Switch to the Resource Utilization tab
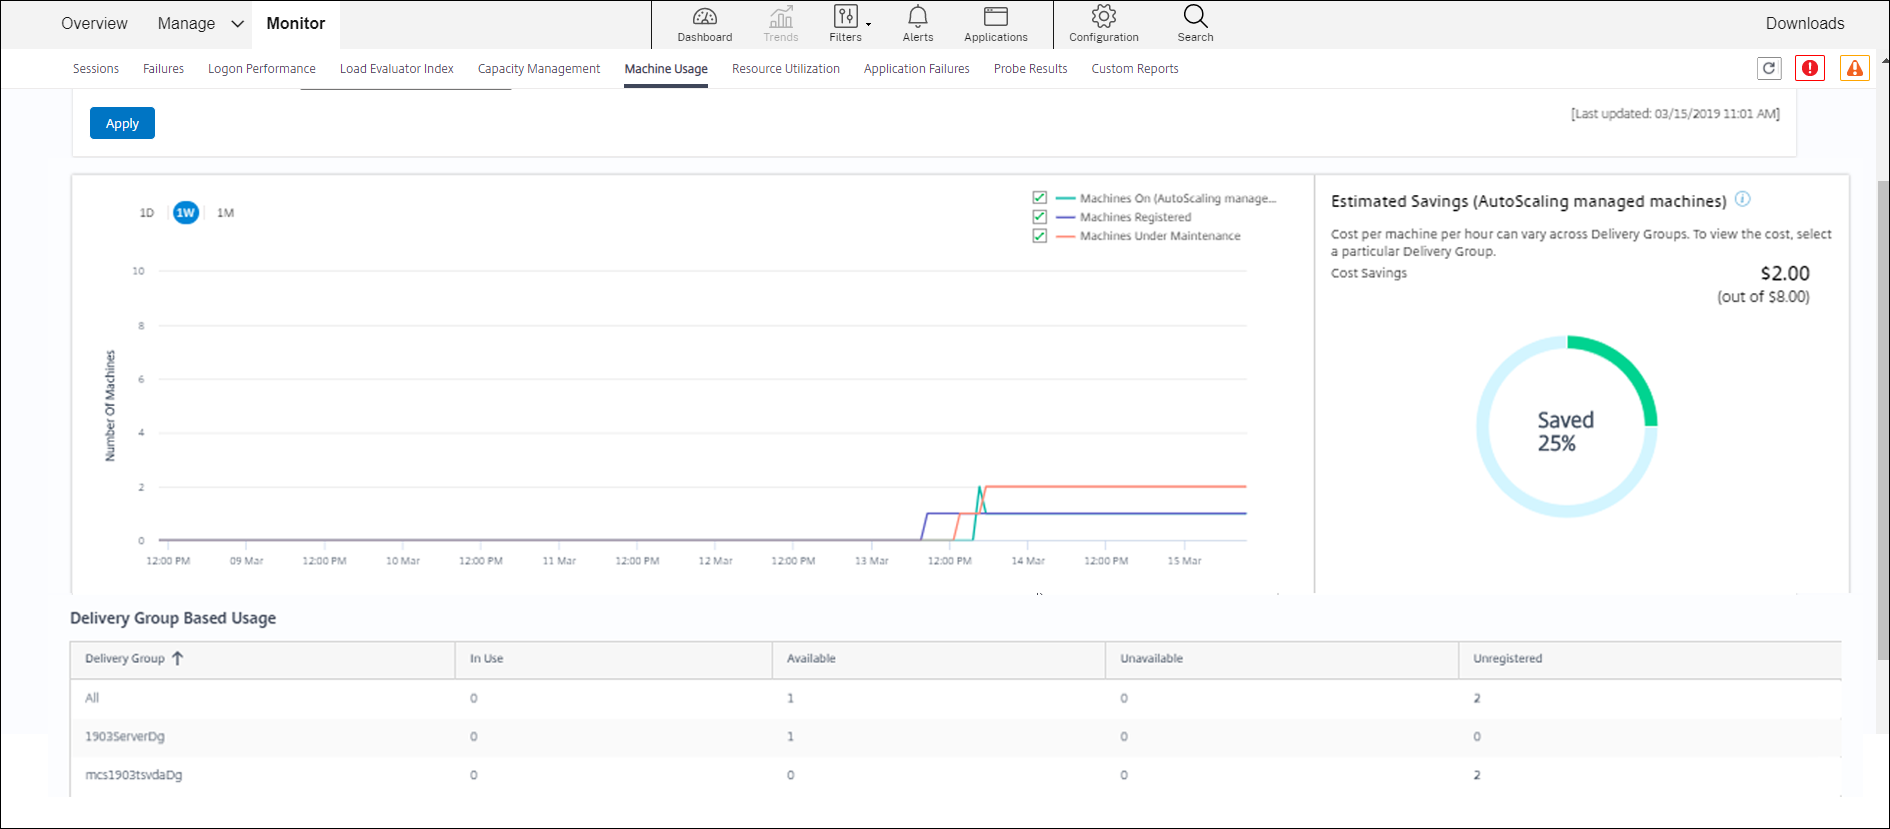 pos(786,69)
